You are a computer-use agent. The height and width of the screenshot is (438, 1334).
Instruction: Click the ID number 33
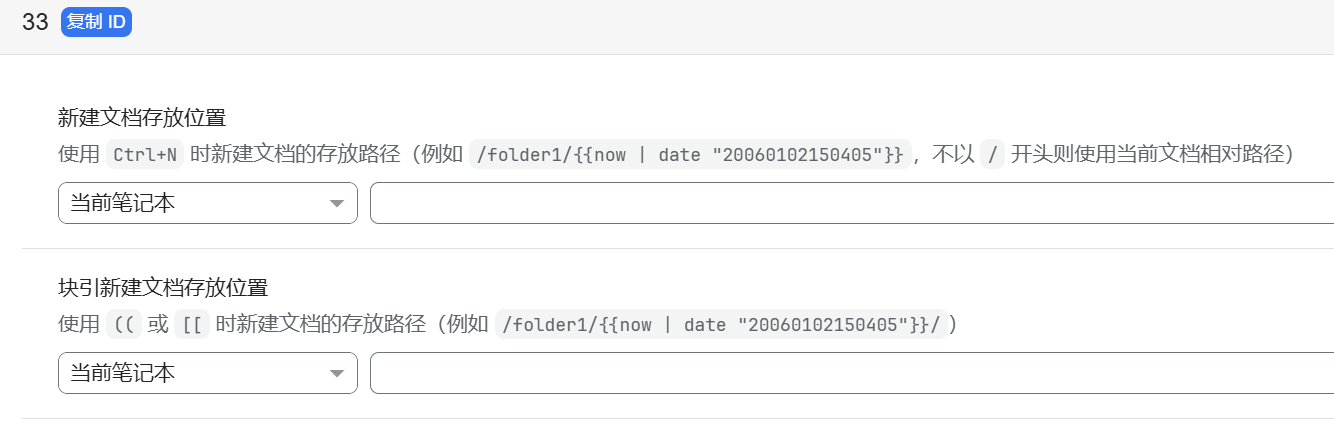click(35, 22)
